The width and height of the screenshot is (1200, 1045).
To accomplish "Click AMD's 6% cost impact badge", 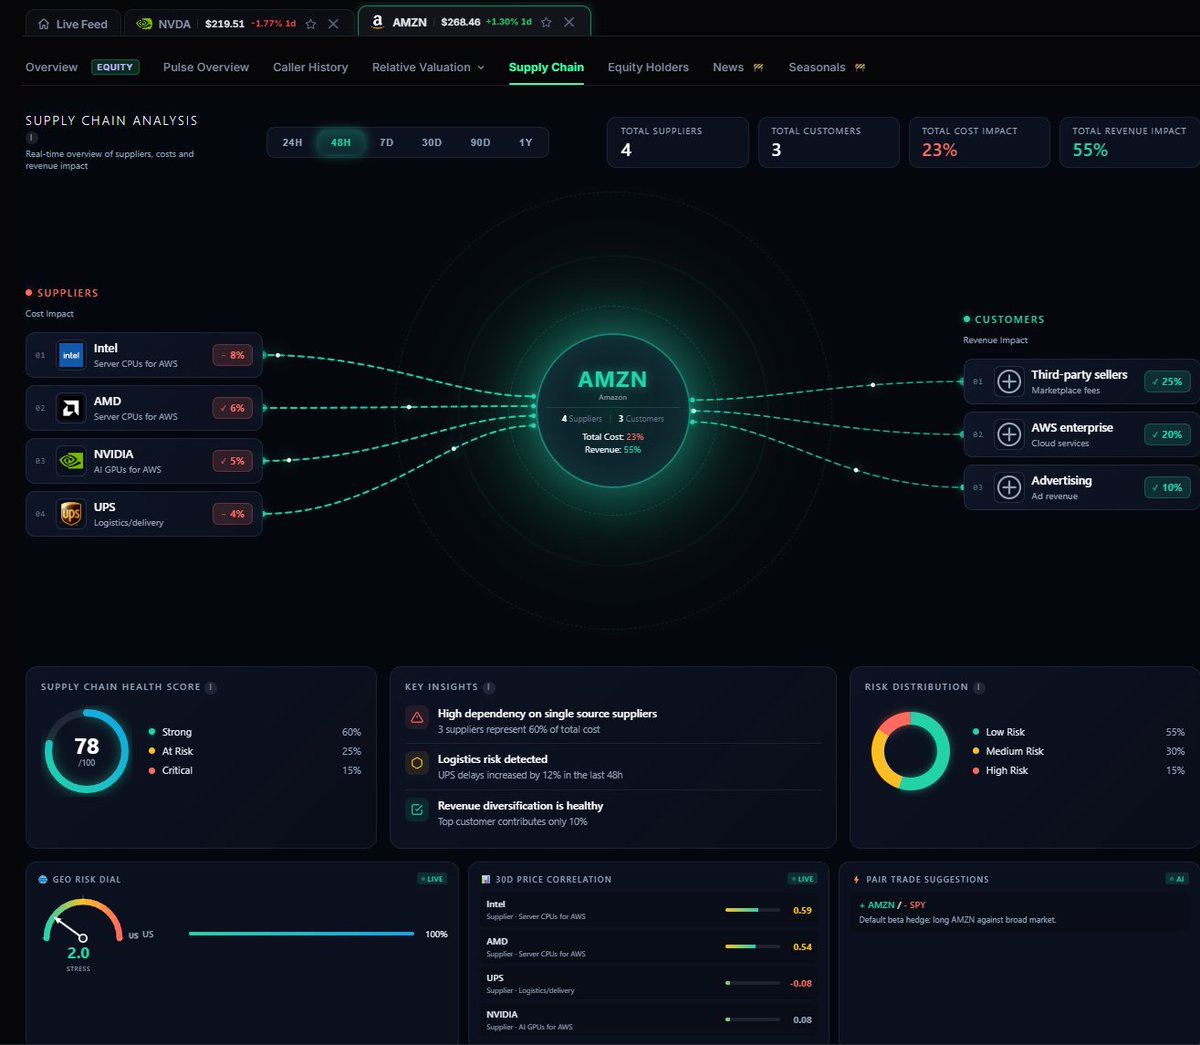I will tap(232, 408).
